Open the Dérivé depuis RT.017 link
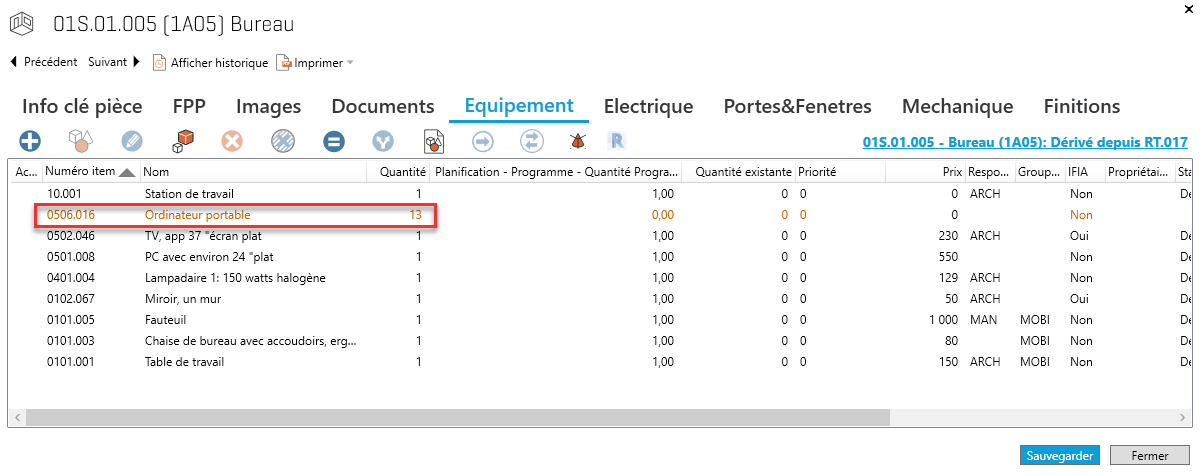The height and width of the screenshot is (475, 1200). (x=1024, y=142)
